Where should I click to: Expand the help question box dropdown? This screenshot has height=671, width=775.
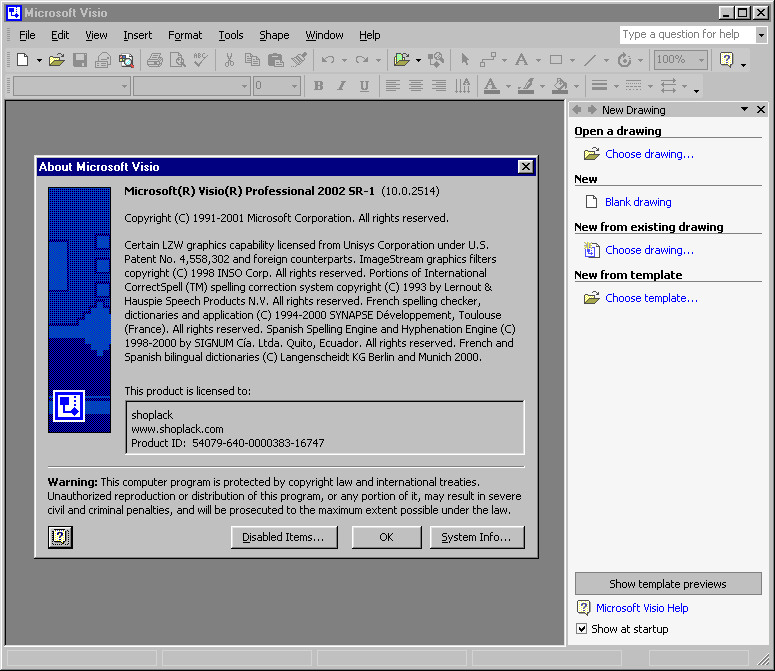[x=761, y=35]
